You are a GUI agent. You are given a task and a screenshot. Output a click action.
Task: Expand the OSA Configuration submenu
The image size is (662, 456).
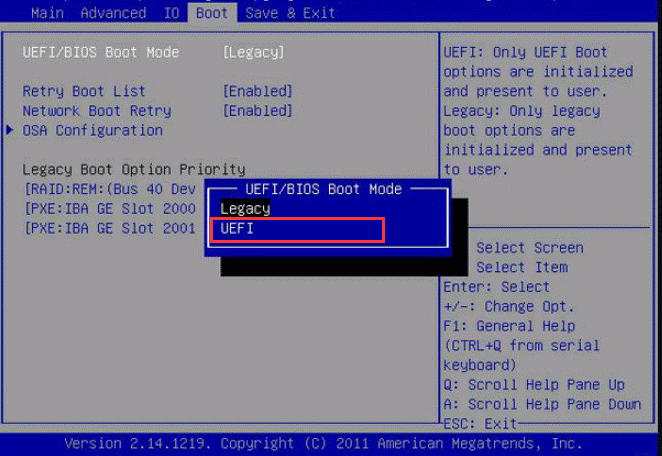(x=92, y=130)
